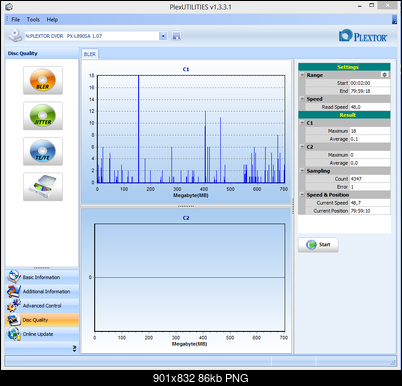Click the C2 graph title
The image size is (402, 386).
(186, 218)
